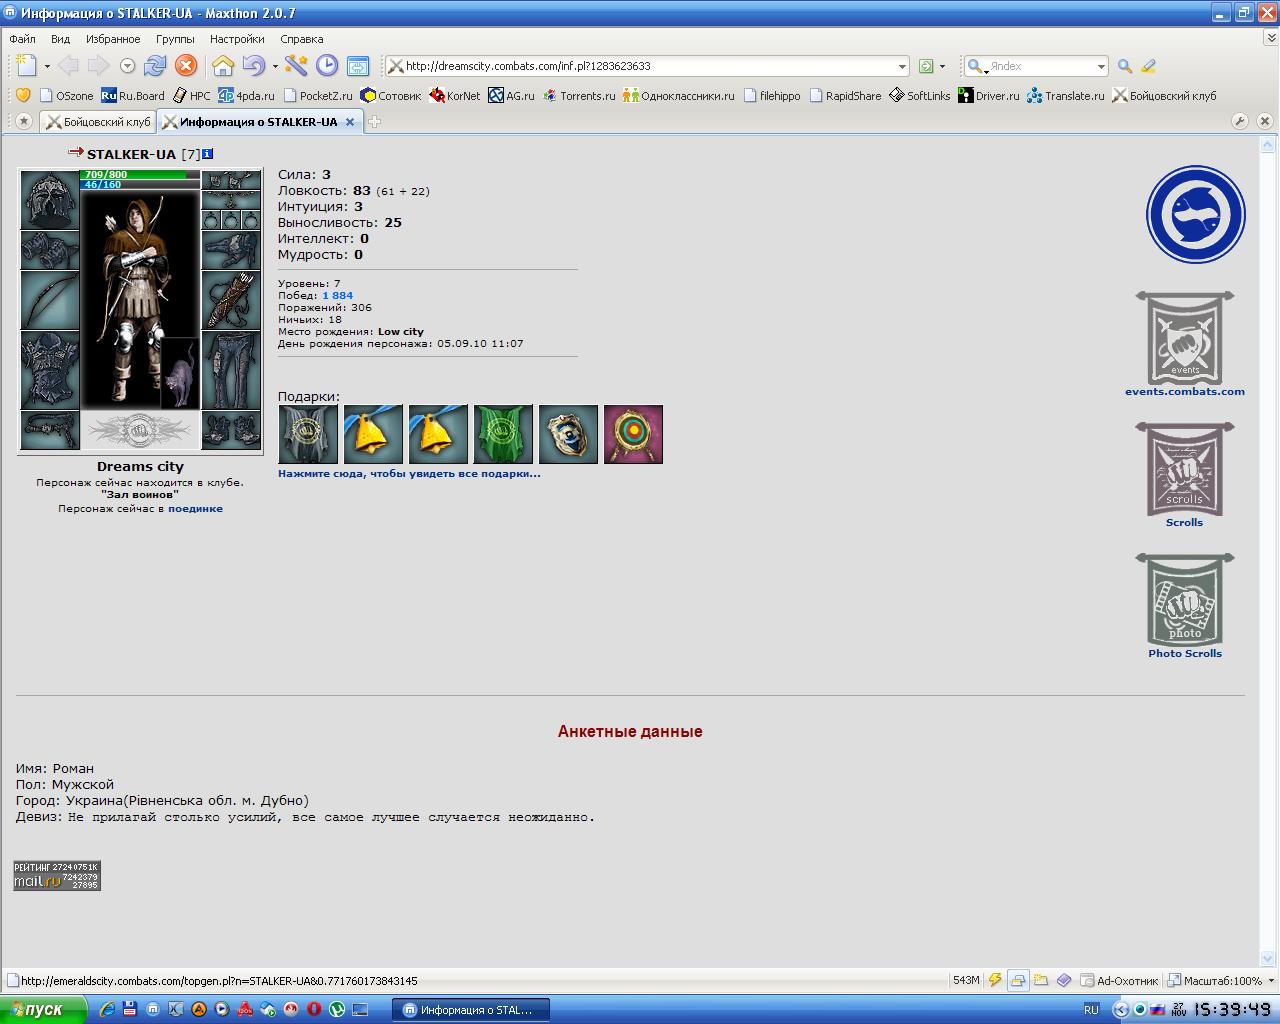Click the target gift icon

pyautogui.click(x=633, y=434)
